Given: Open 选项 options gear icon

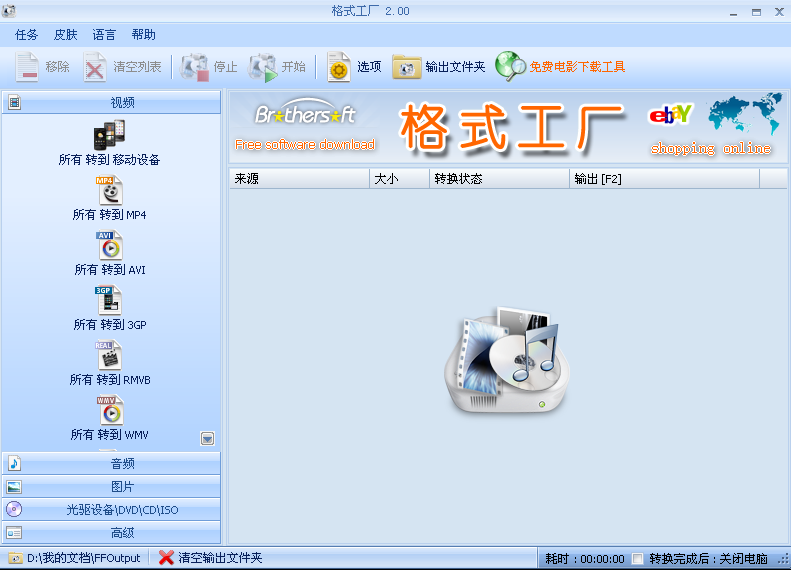Looking at the screenshot, I should (x=338, y=67).
